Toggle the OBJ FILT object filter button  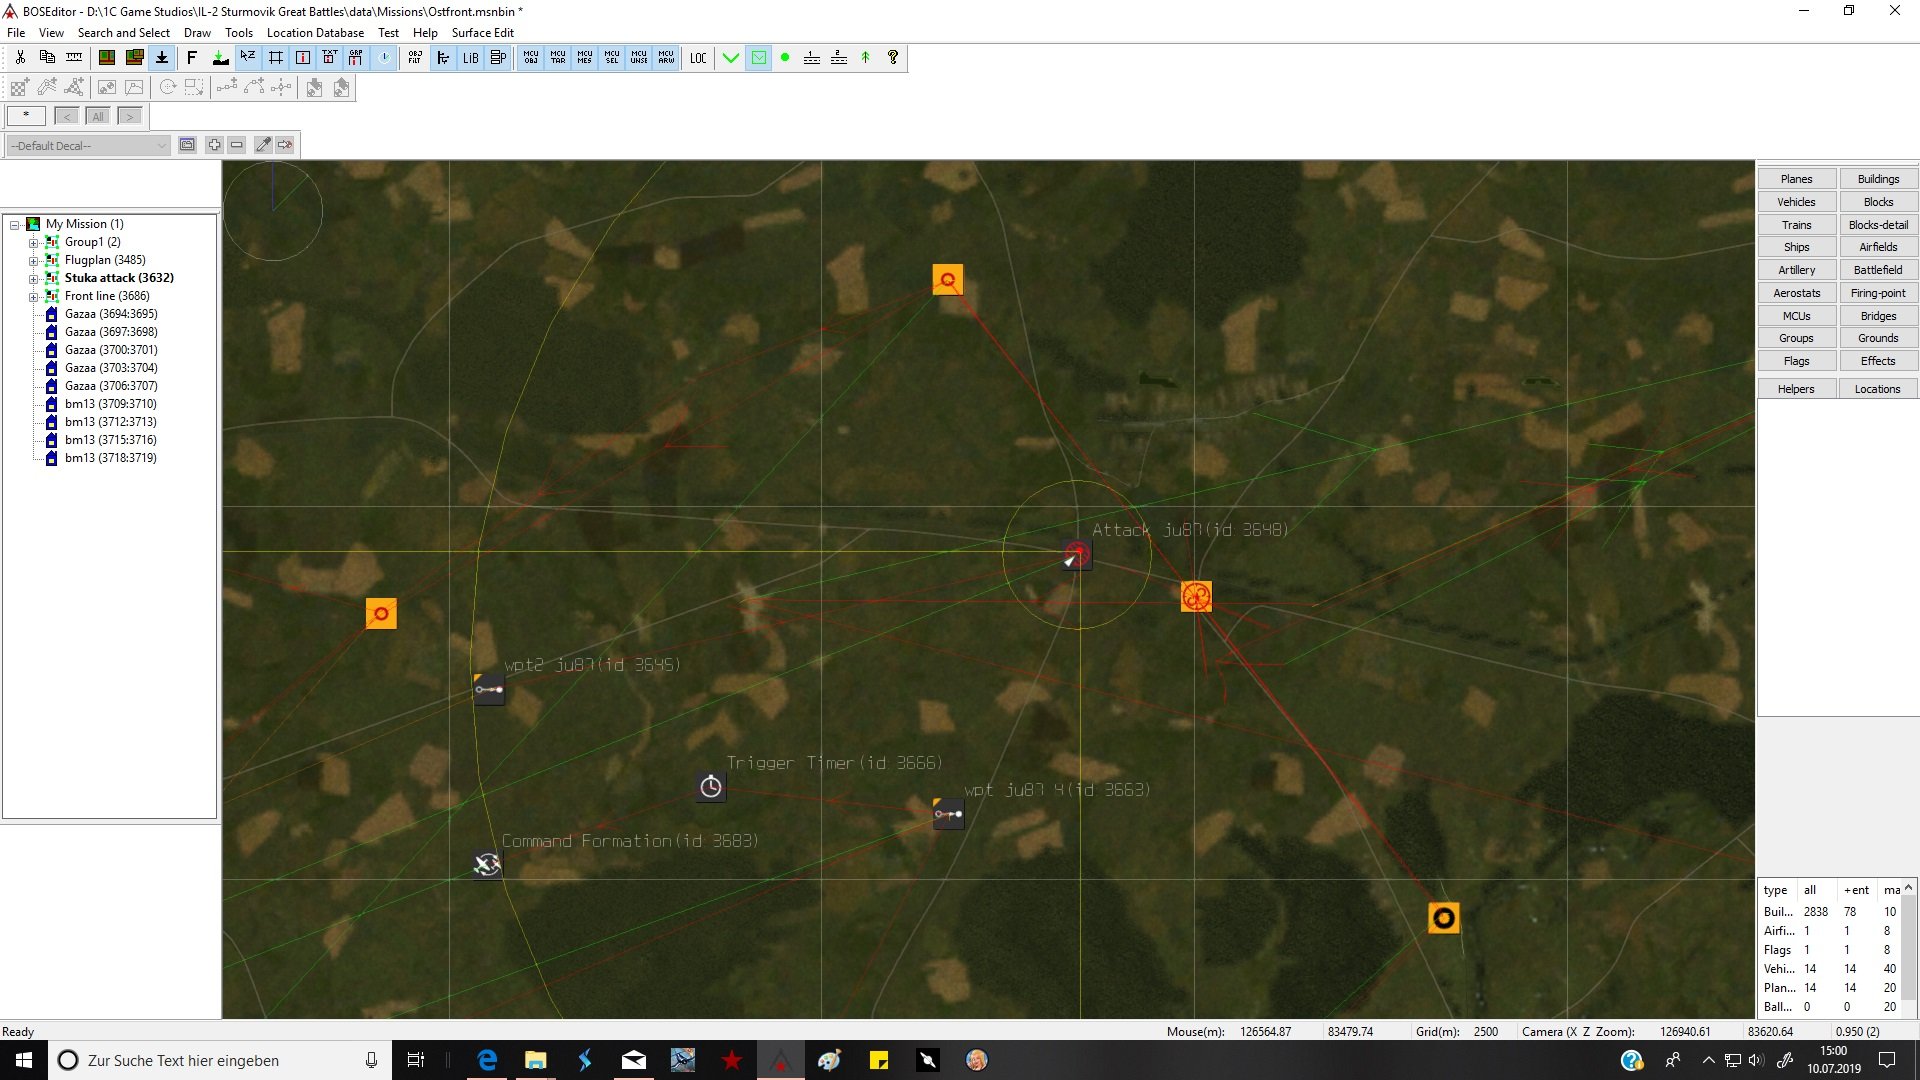(415, 58)
